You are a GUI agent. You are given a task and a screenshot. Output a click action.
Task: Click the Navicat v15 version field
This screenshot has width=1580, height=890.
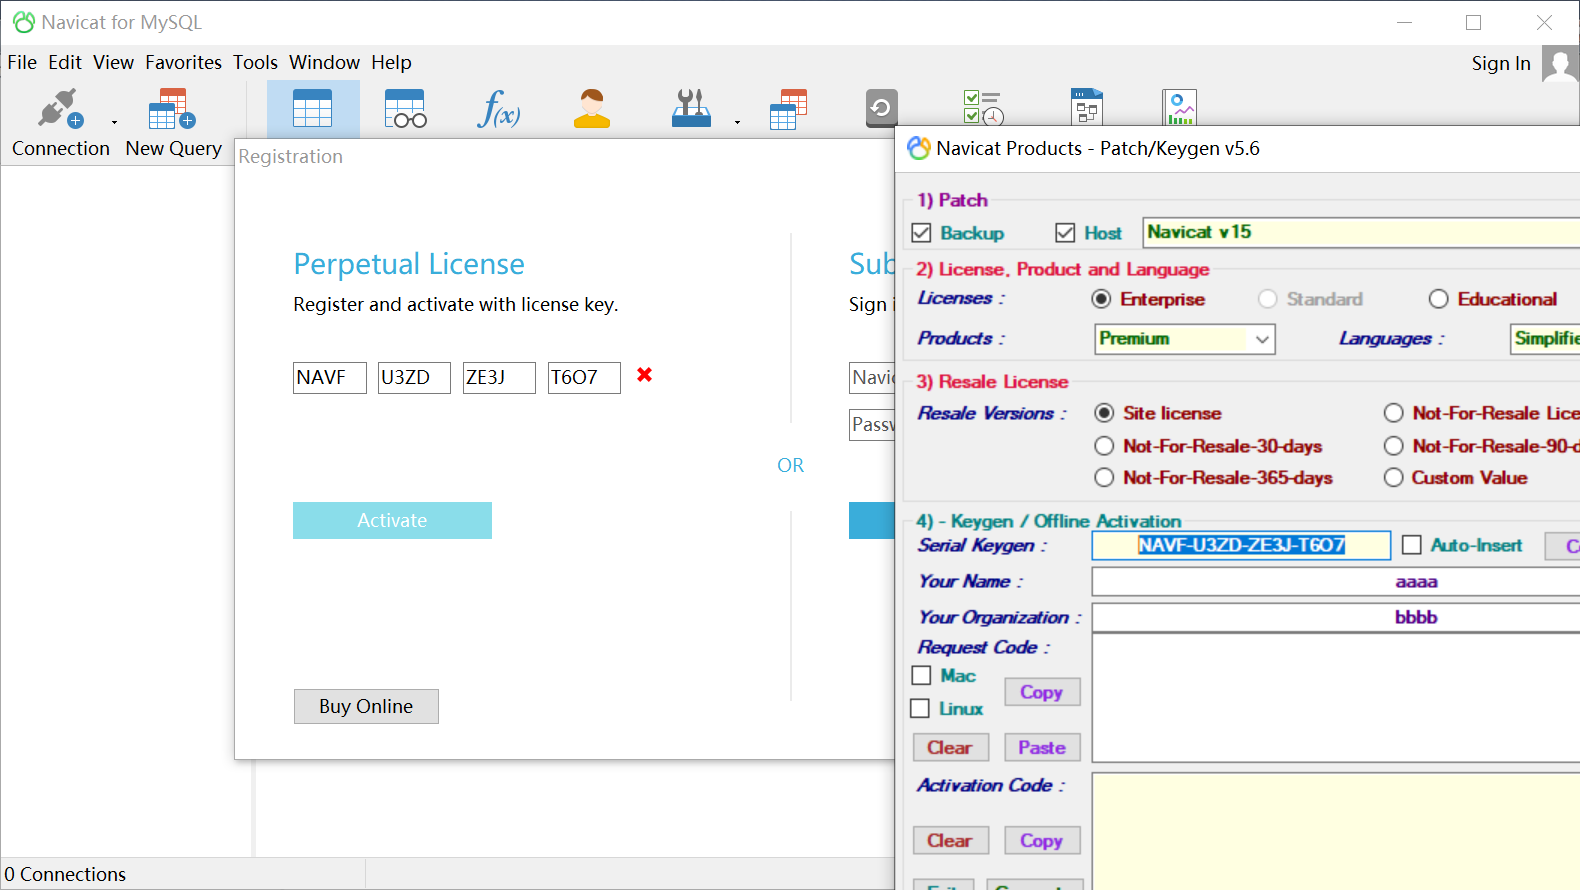click(x=1362, y=232)
